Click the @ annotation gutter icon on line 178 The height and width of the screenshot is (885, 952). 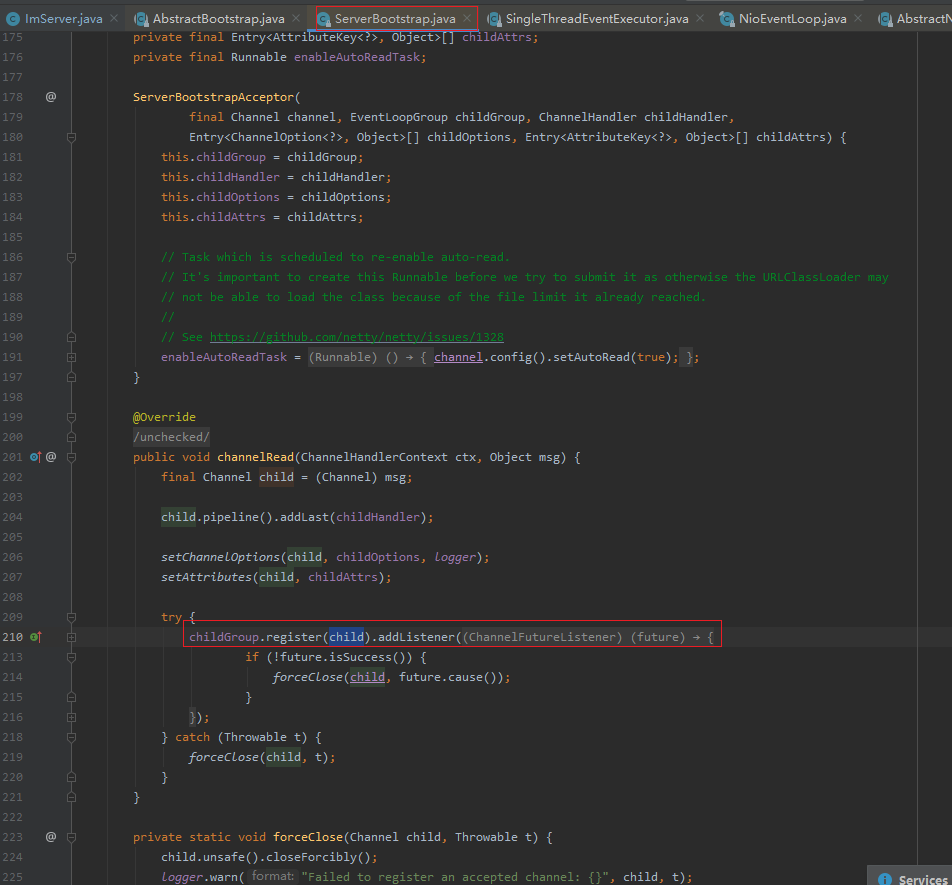(51, 97)
